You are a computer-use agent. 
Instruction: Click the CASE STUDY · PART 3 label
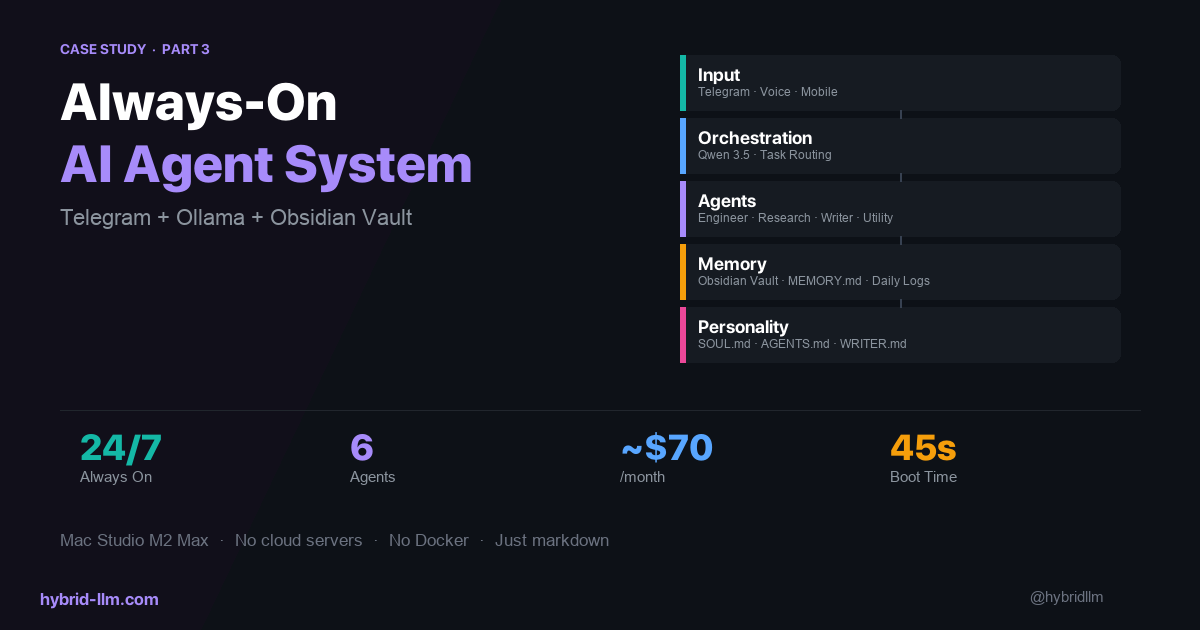135,49
